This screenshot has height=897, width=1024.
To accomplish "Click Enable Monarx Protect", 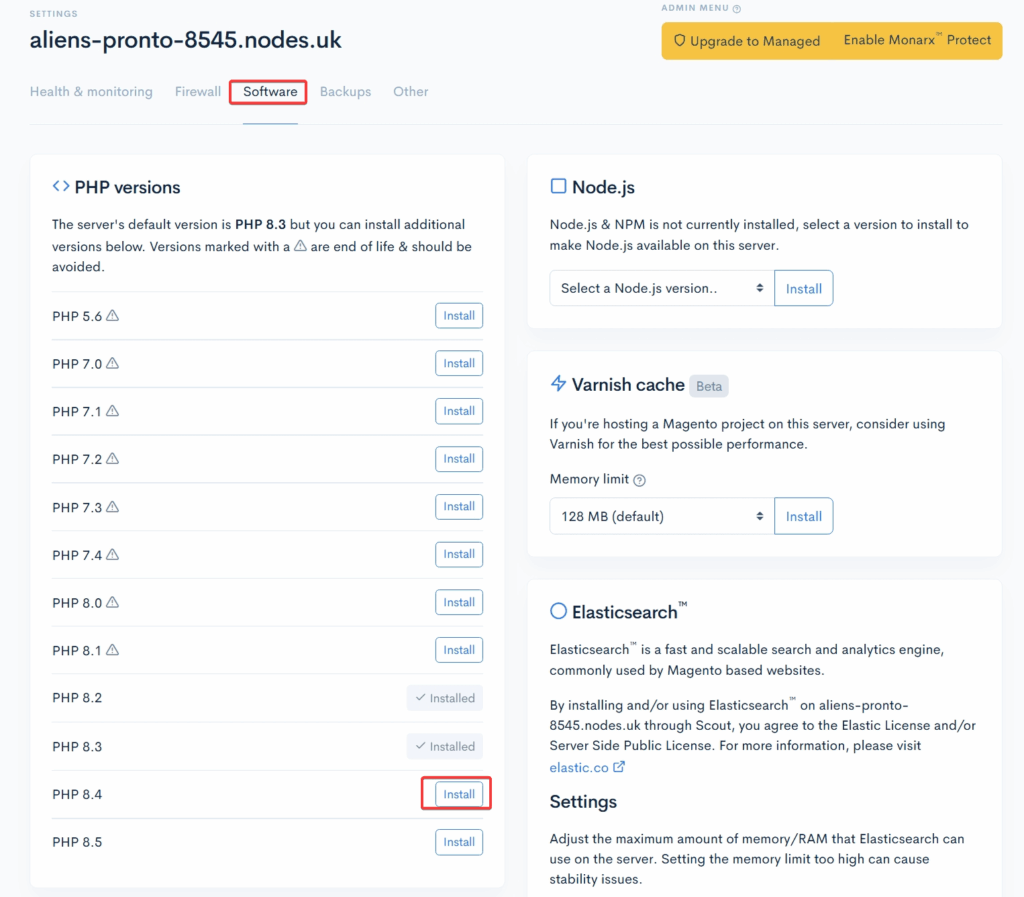I will [917, 41].
